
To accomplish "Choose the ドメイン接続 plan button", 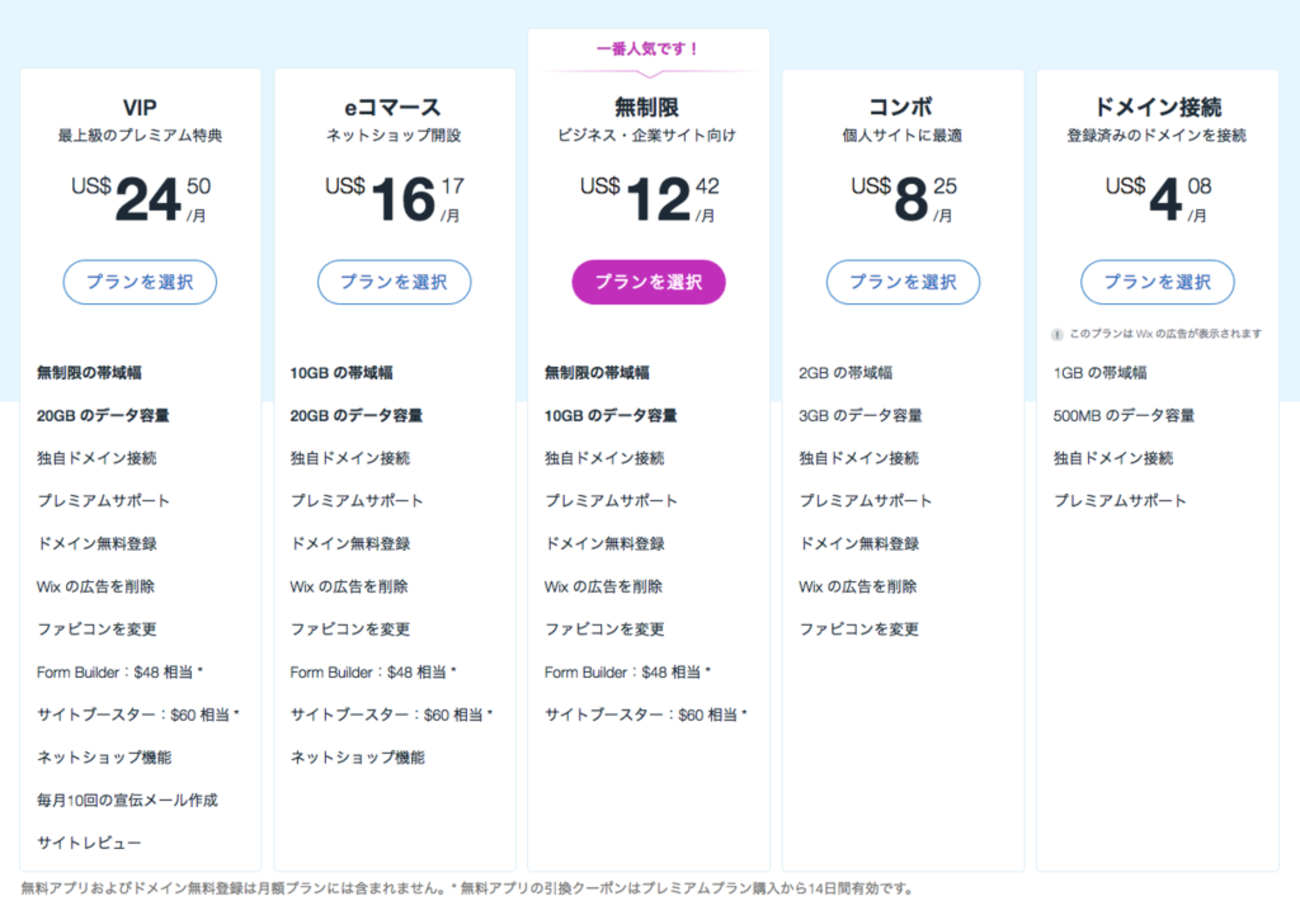I will coord(1157,282).
